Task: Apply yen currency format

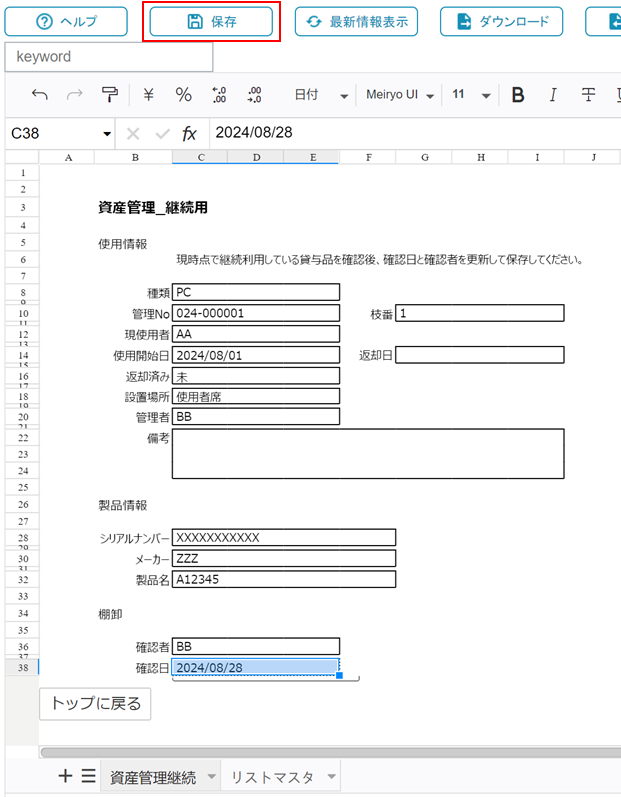Action: tap(148, 95)
